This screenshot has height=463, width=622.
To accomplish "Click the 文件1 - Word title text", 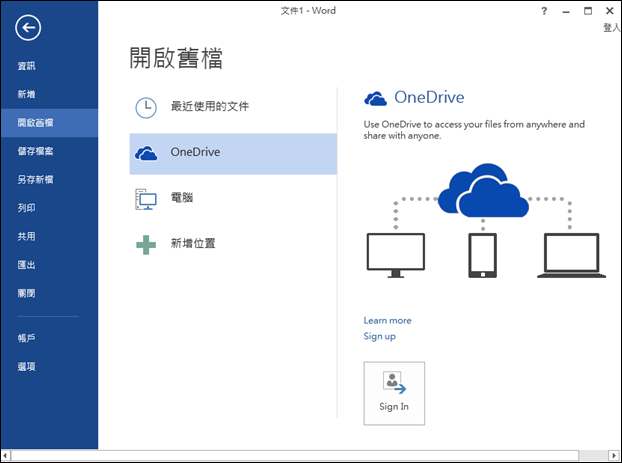I will pyautogui.click(x=308, y=11).
